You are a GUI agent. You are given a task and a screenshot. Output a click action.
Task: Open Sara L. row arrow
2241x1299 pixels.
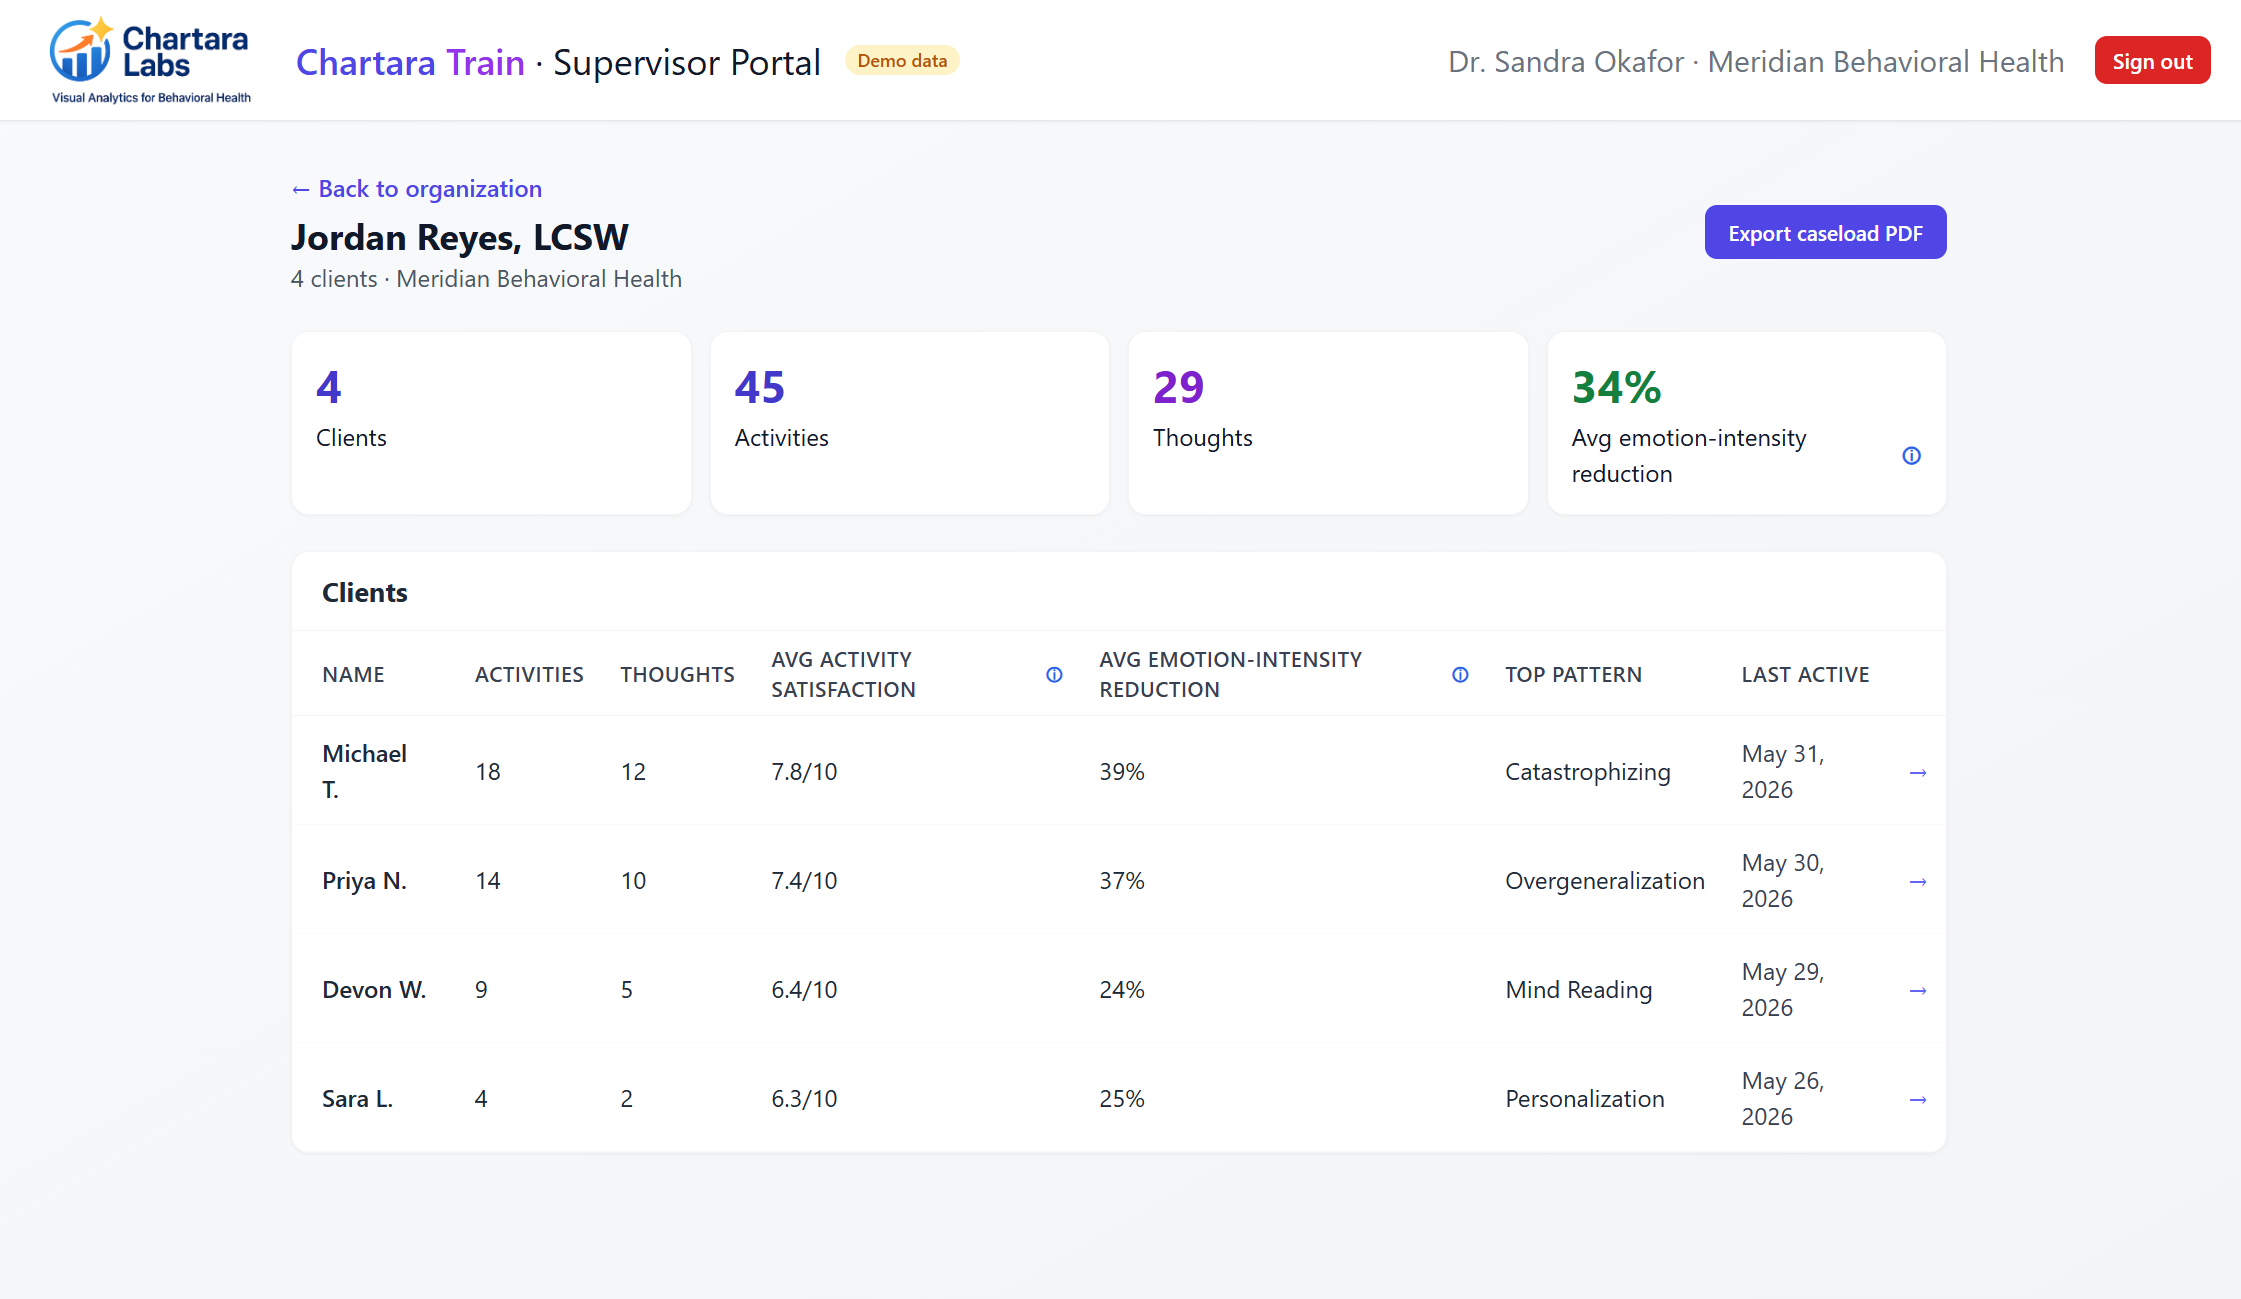click(x=1917, y=1099)
